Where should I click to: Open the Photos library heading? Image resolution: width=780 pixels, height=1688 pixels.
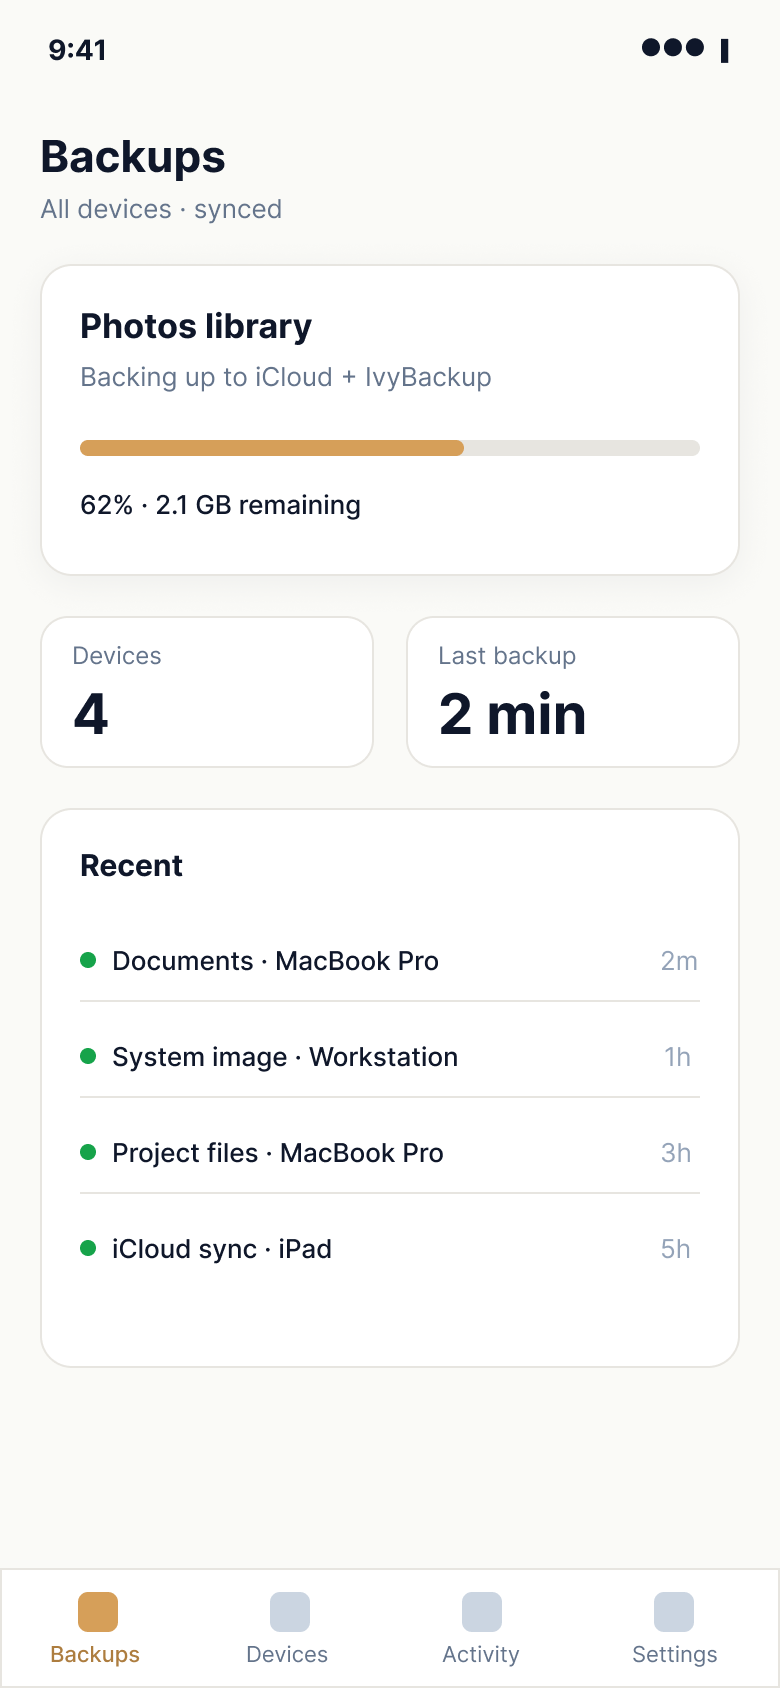coord(196,326)
